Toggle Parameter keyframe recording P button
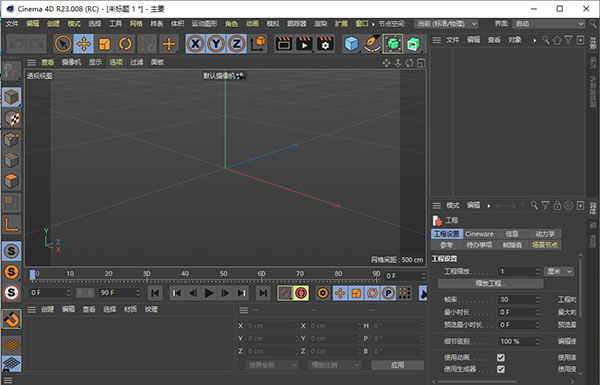The image size is (600, 385). pos(388,293)
